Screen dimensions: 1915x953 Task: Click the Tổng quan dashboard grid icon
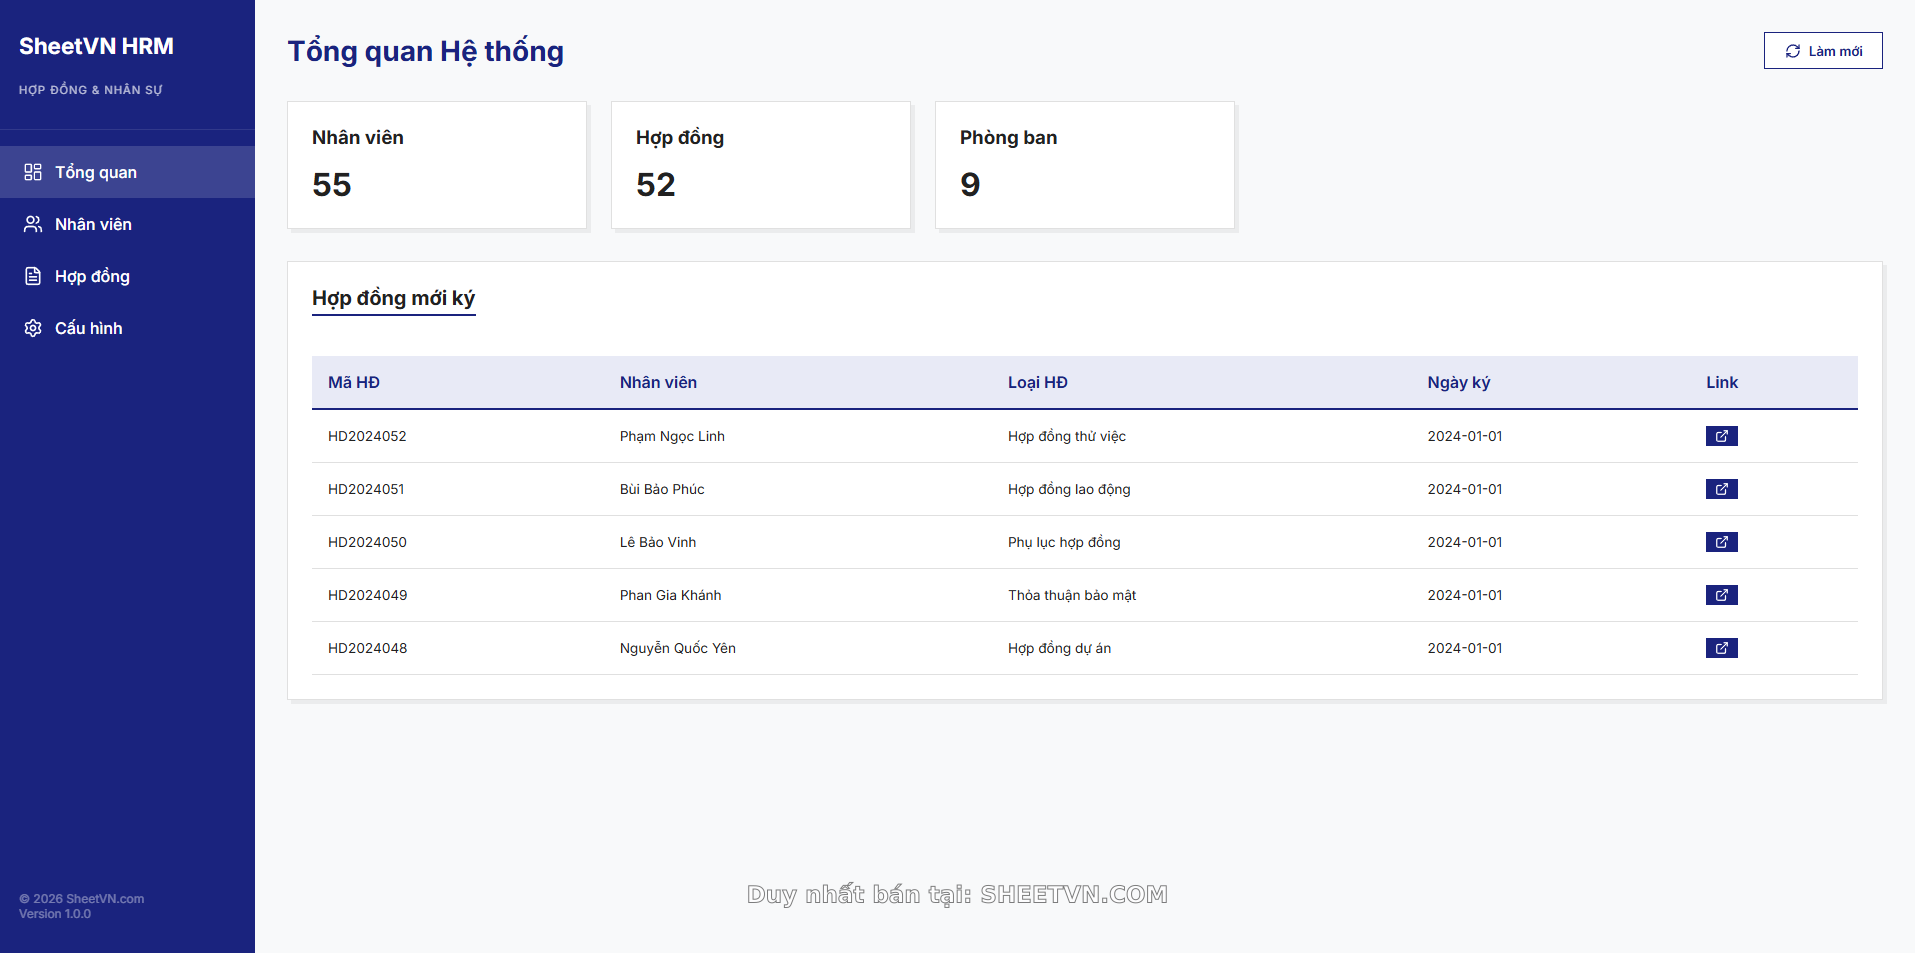[x=33, y=172]
